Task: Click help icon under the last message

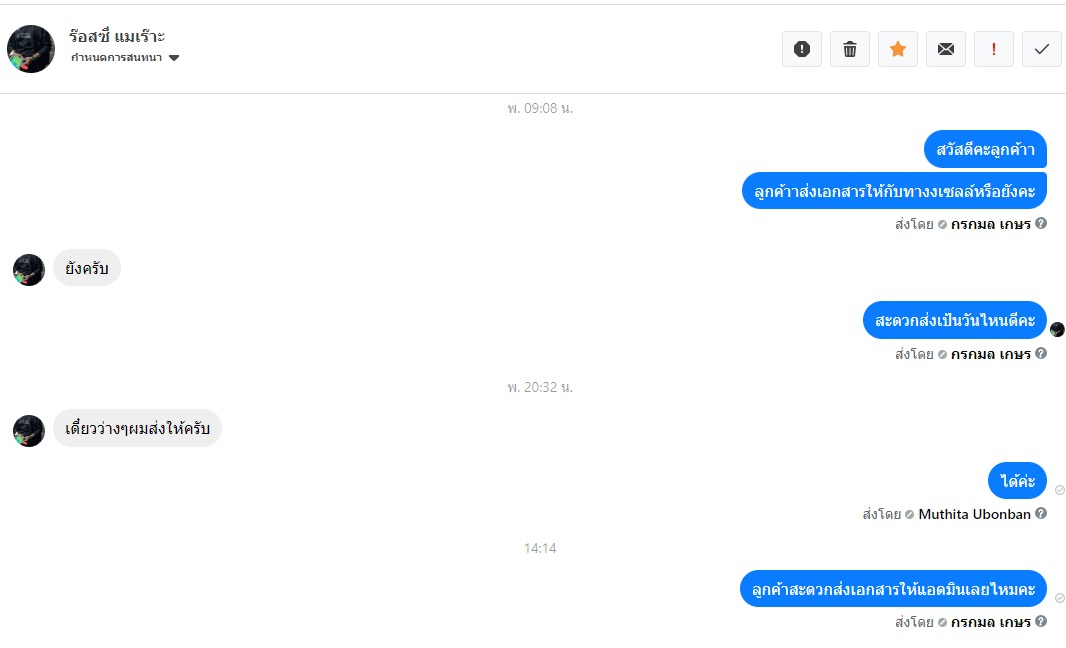Action: 1041,622
